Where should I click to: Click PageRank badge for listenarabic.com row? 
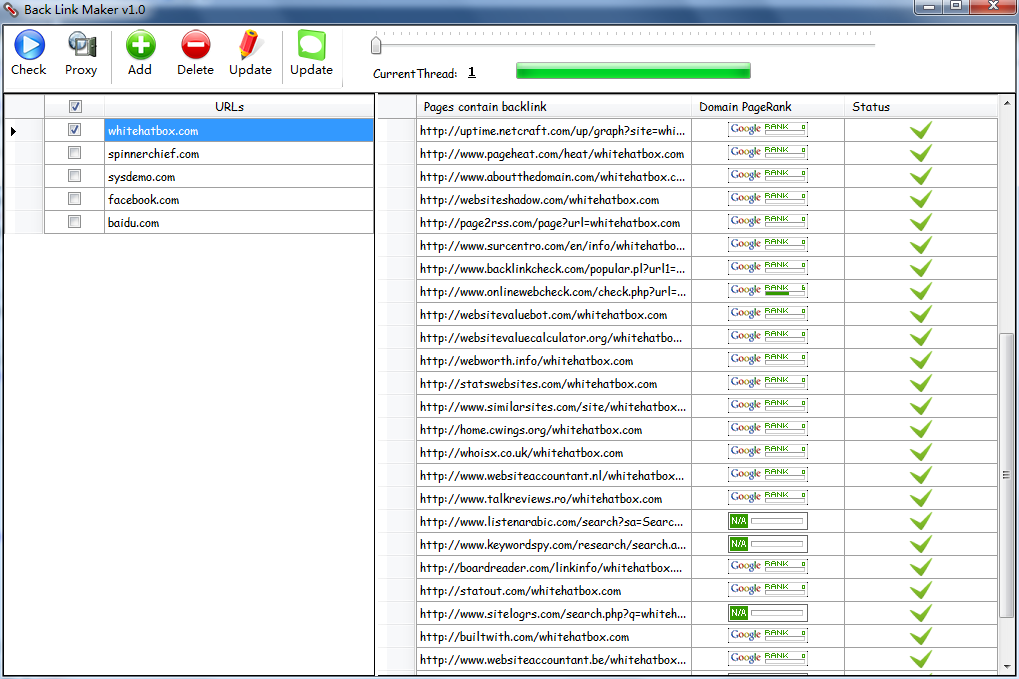(767, 521)
